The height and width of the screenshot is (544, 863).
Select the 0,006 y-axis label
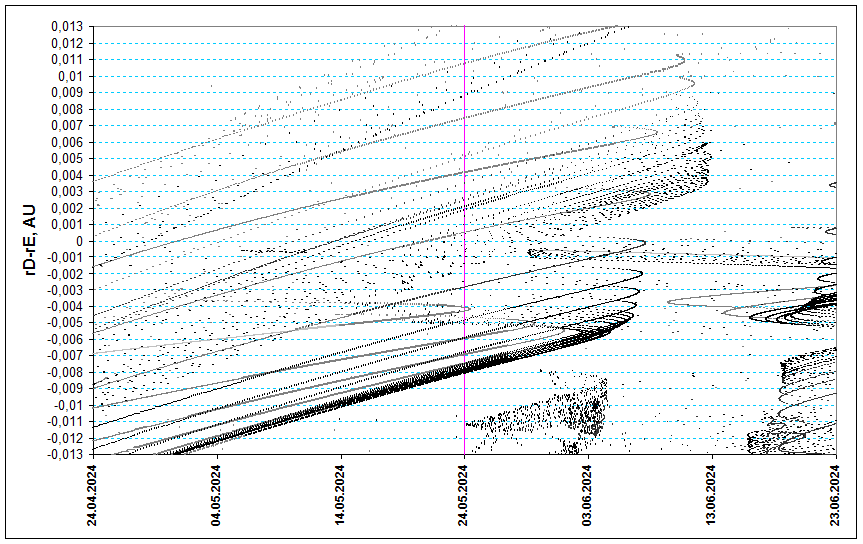click(x=68, y=142)
